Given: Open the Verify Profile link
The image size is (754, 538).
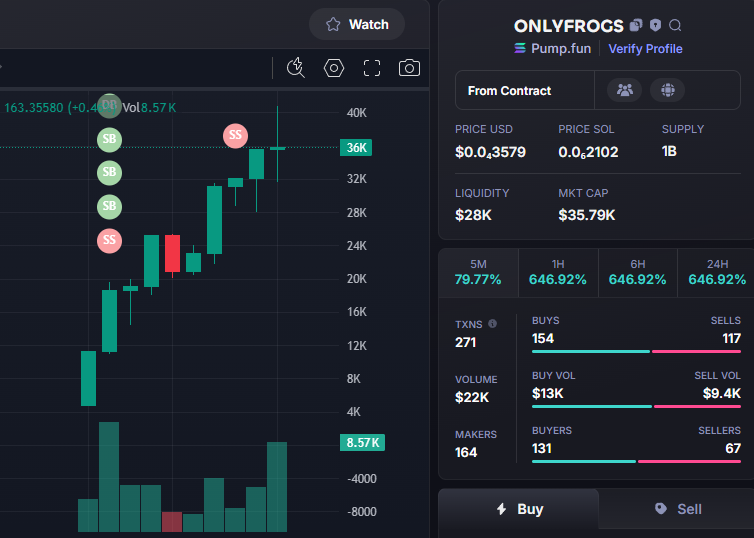Looking at the screenshot, I should (x=645, y=49).
